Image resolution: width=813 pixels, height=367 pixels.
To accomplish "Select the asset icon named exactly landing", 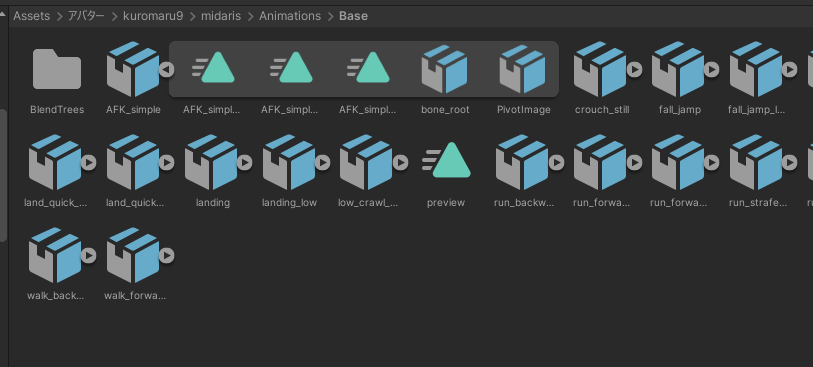I will click(x=211, y=162).
